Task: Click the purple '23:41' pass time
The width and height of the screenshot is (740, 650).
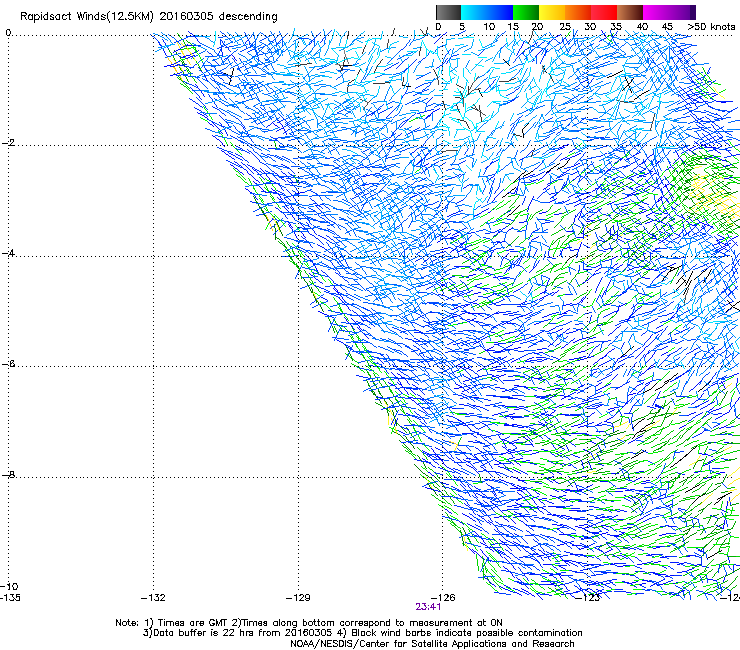Action: click(x=428, y=607)
